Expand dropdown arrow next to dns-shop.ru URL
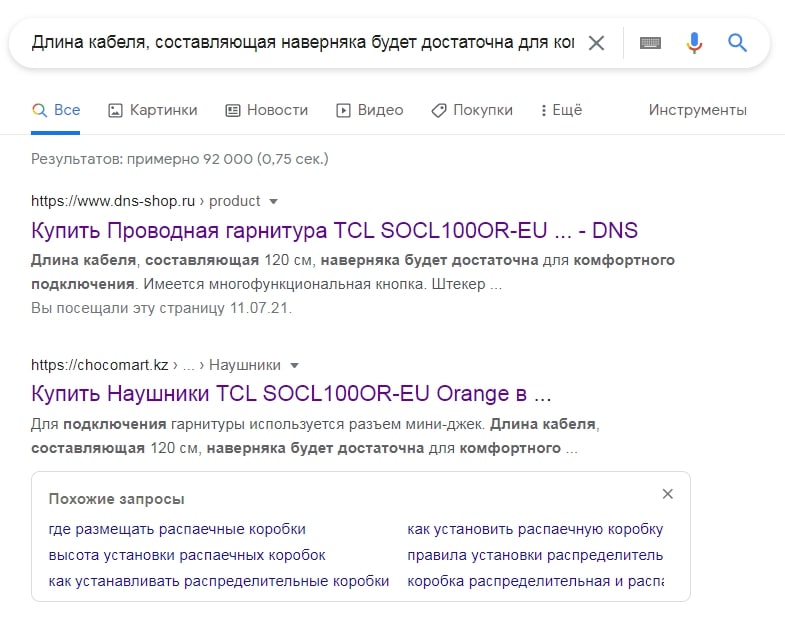Image resolution: width=785 pixels, height=624 pixels. coord(273,202)
